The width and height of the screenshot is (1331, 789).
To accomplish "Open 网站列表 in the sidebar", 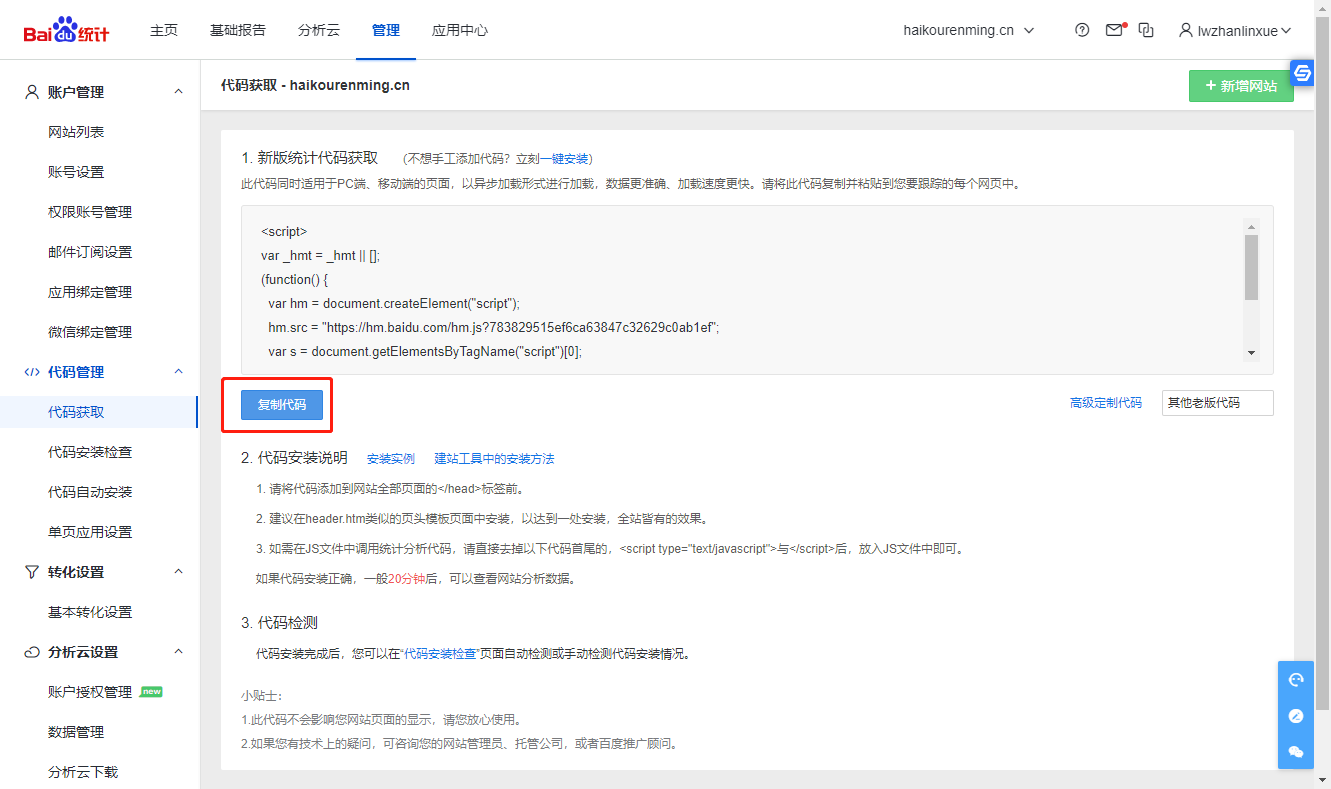I will (x=76, y=132).
